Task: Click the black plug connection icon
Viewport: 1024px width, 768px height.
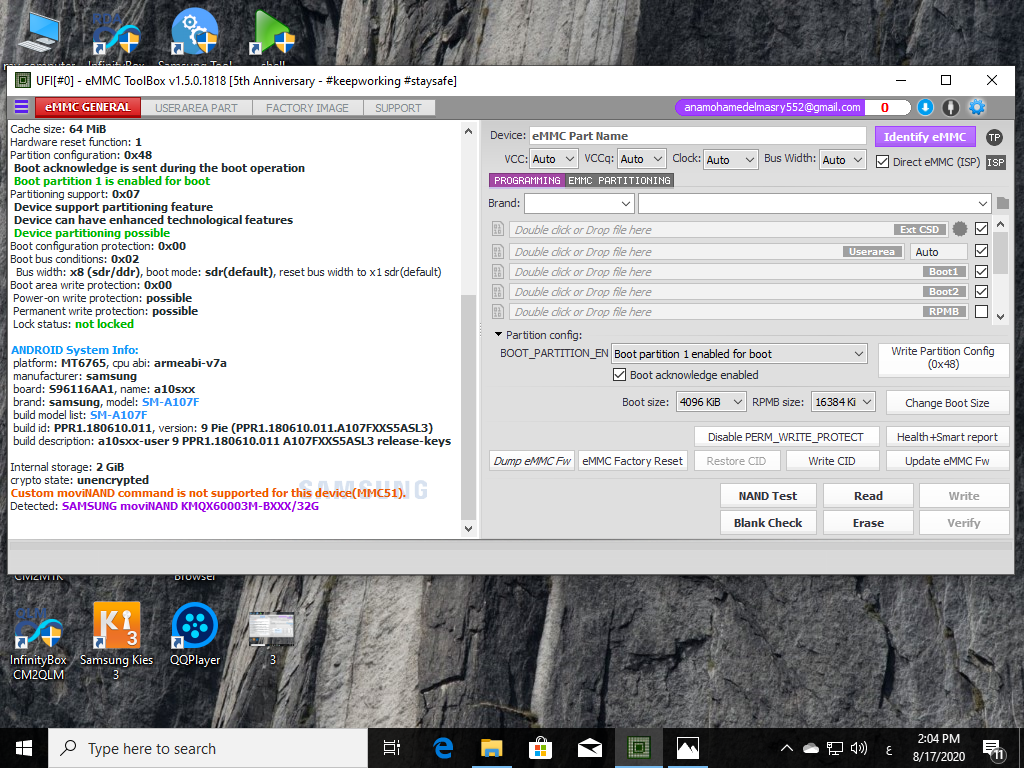Action: tap(951, 107)
